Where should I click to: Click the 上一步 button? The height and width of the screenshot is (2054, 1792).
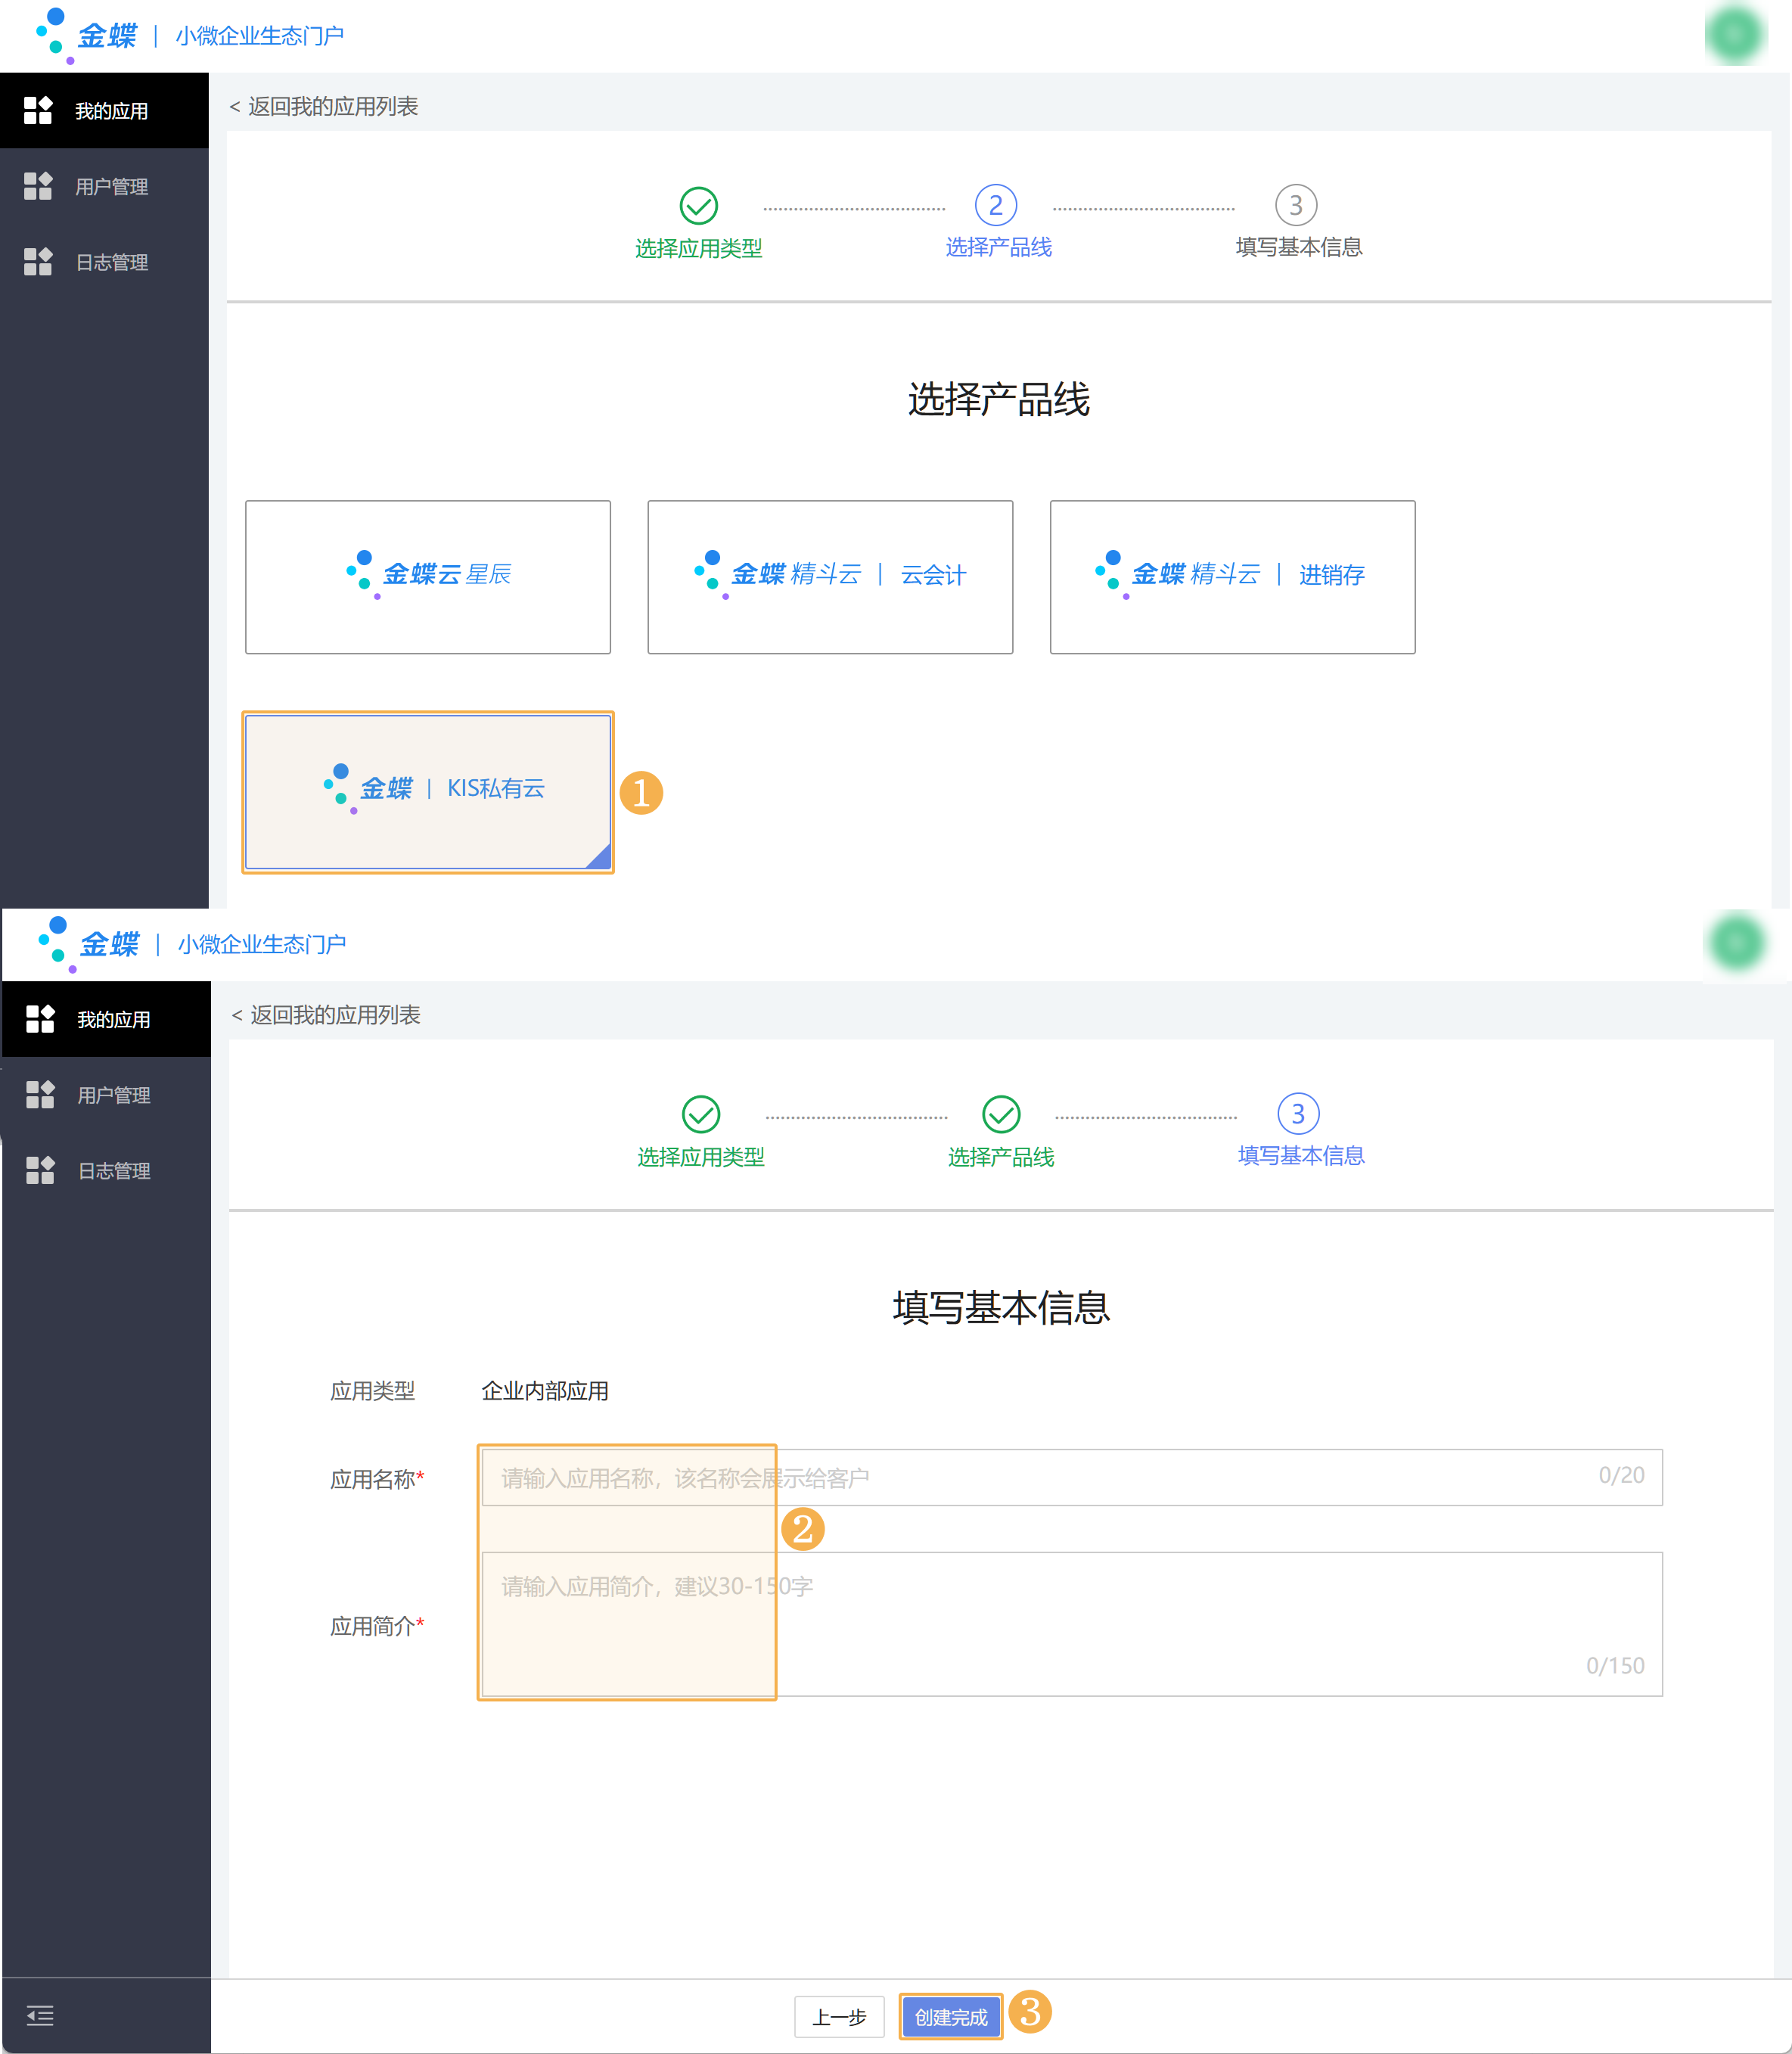click(839, 2017)
